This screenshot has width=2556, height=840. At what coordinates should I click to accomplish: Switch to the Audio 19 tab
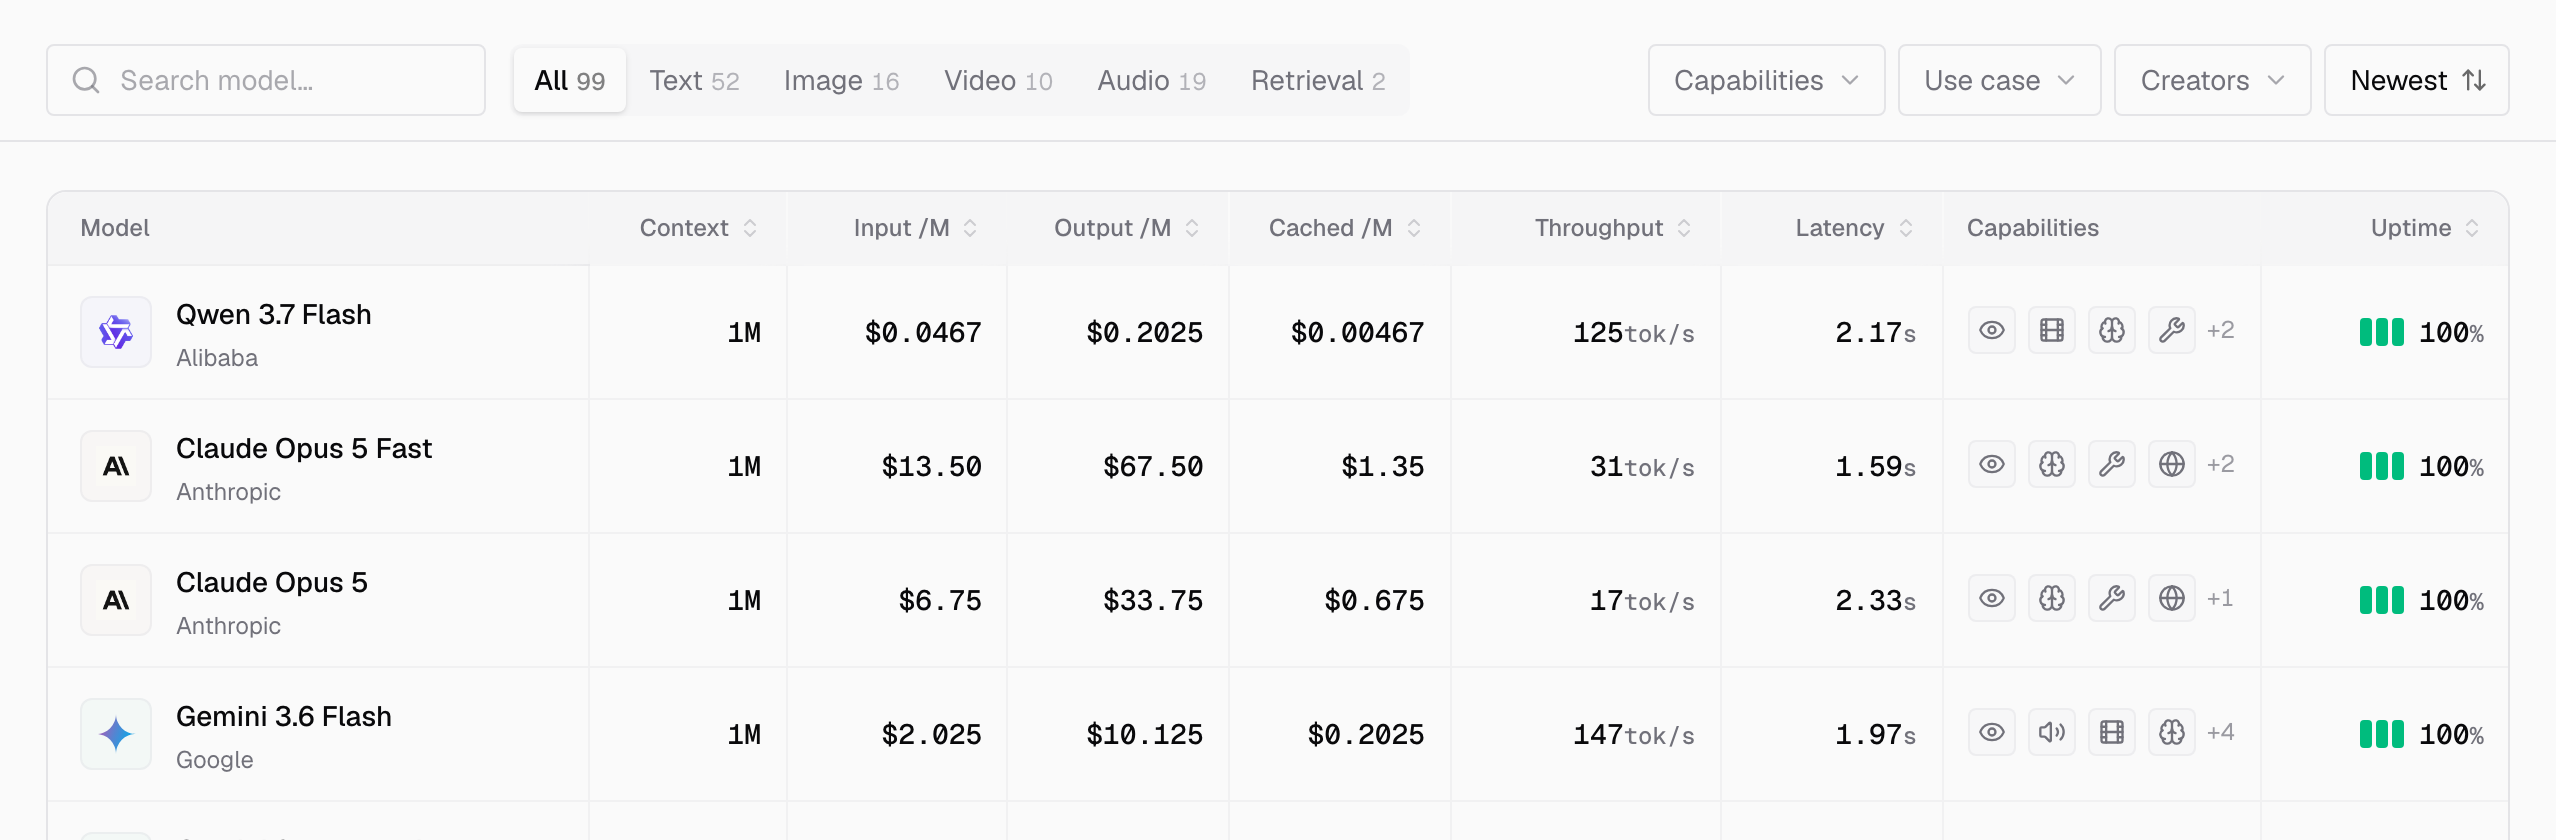(1151, 80)
